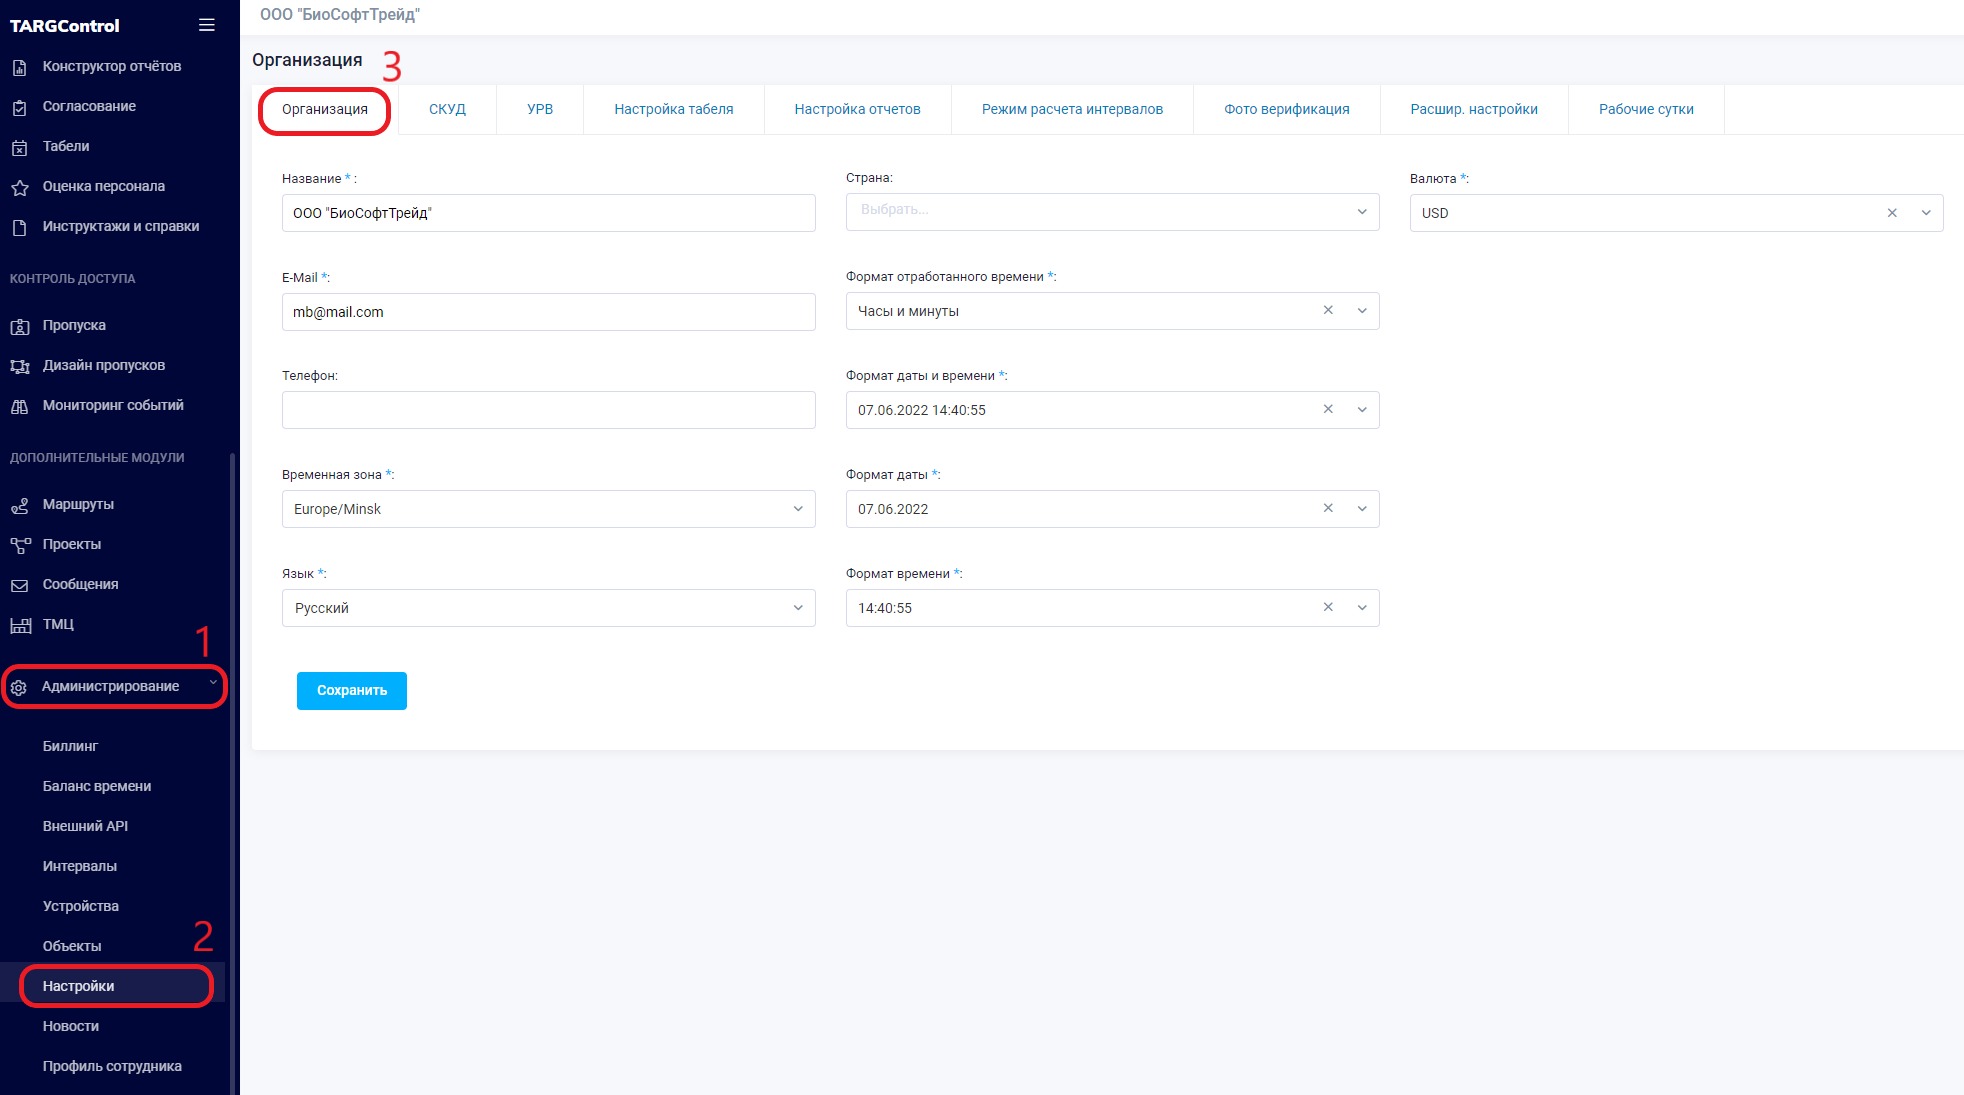This screenshot has width=1964, height=1095.
Task: Click the Мониторинг событий icon
Action: point(19,406)
